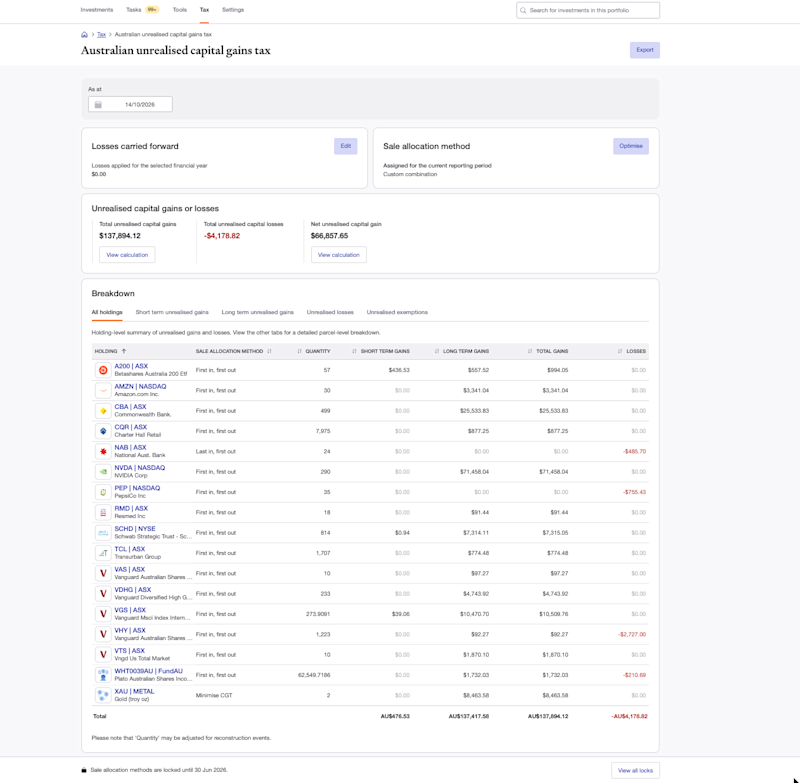800x783 pixels.
Task: Click the CQR Charter Hall logo
Action: 103,431
